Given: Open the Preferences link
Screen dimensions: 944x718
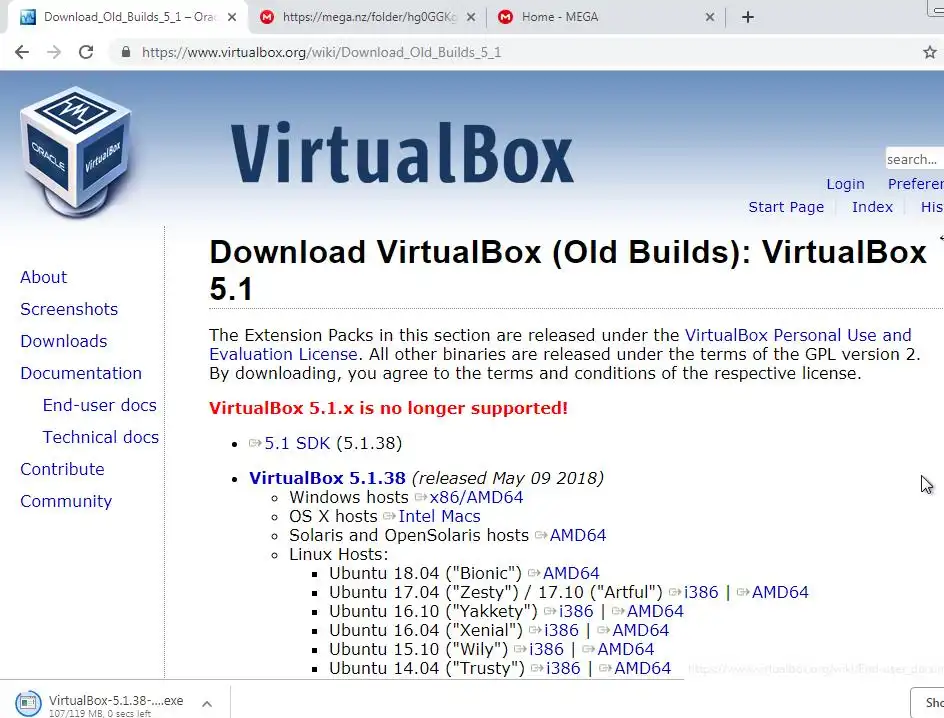Looking at the screenshot, I should point(916,184).
